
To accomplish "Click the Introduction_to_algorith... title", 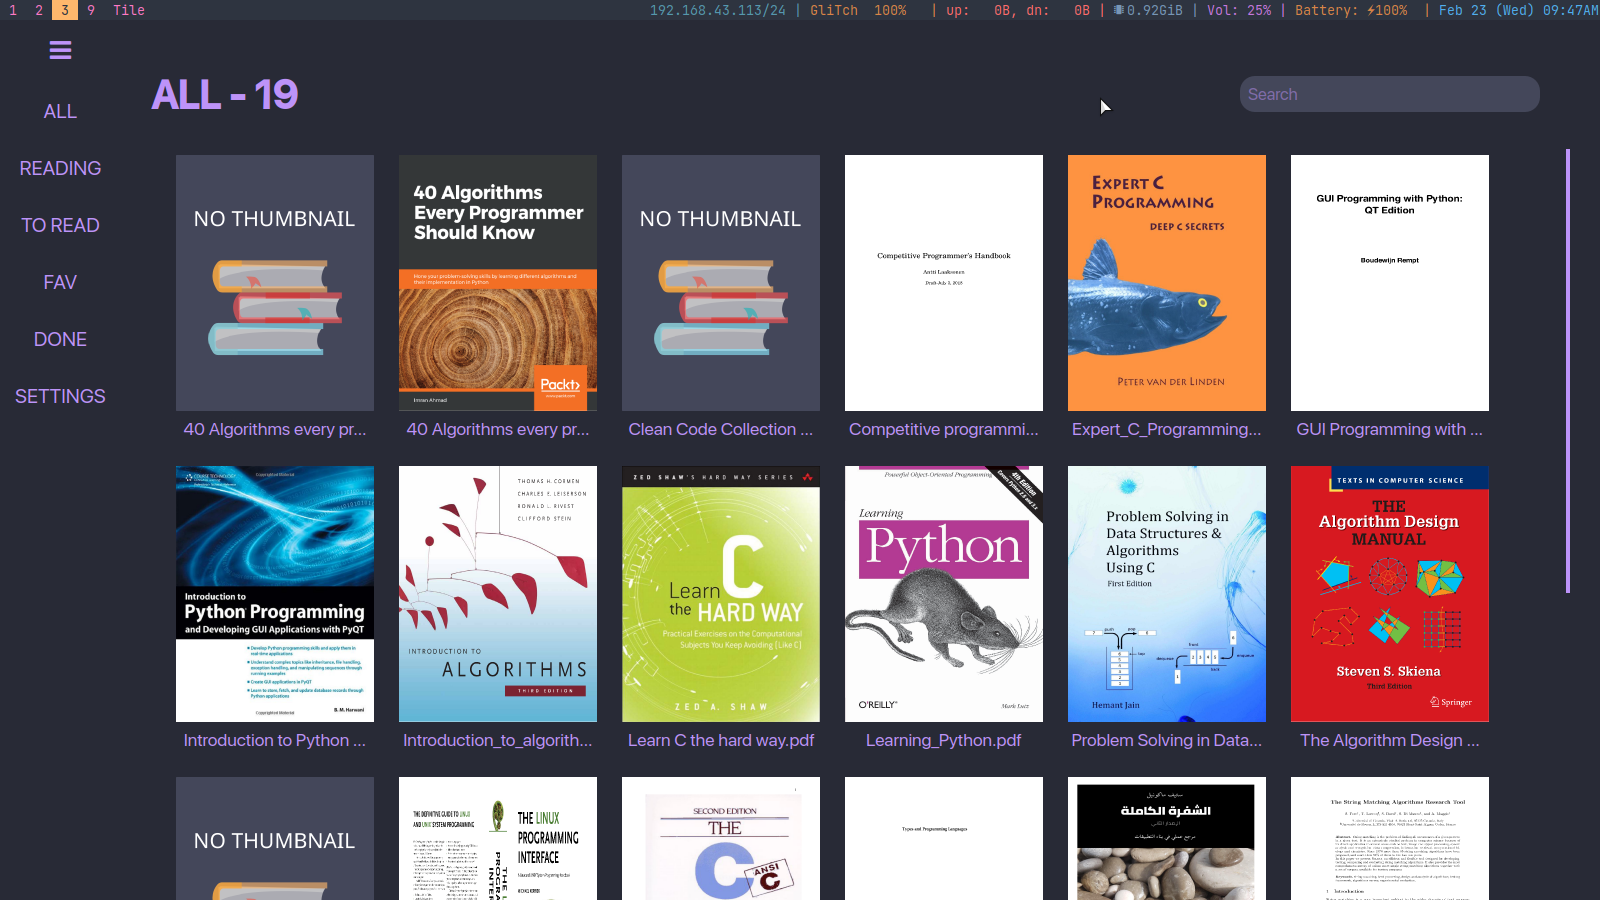I will (498, 740).
